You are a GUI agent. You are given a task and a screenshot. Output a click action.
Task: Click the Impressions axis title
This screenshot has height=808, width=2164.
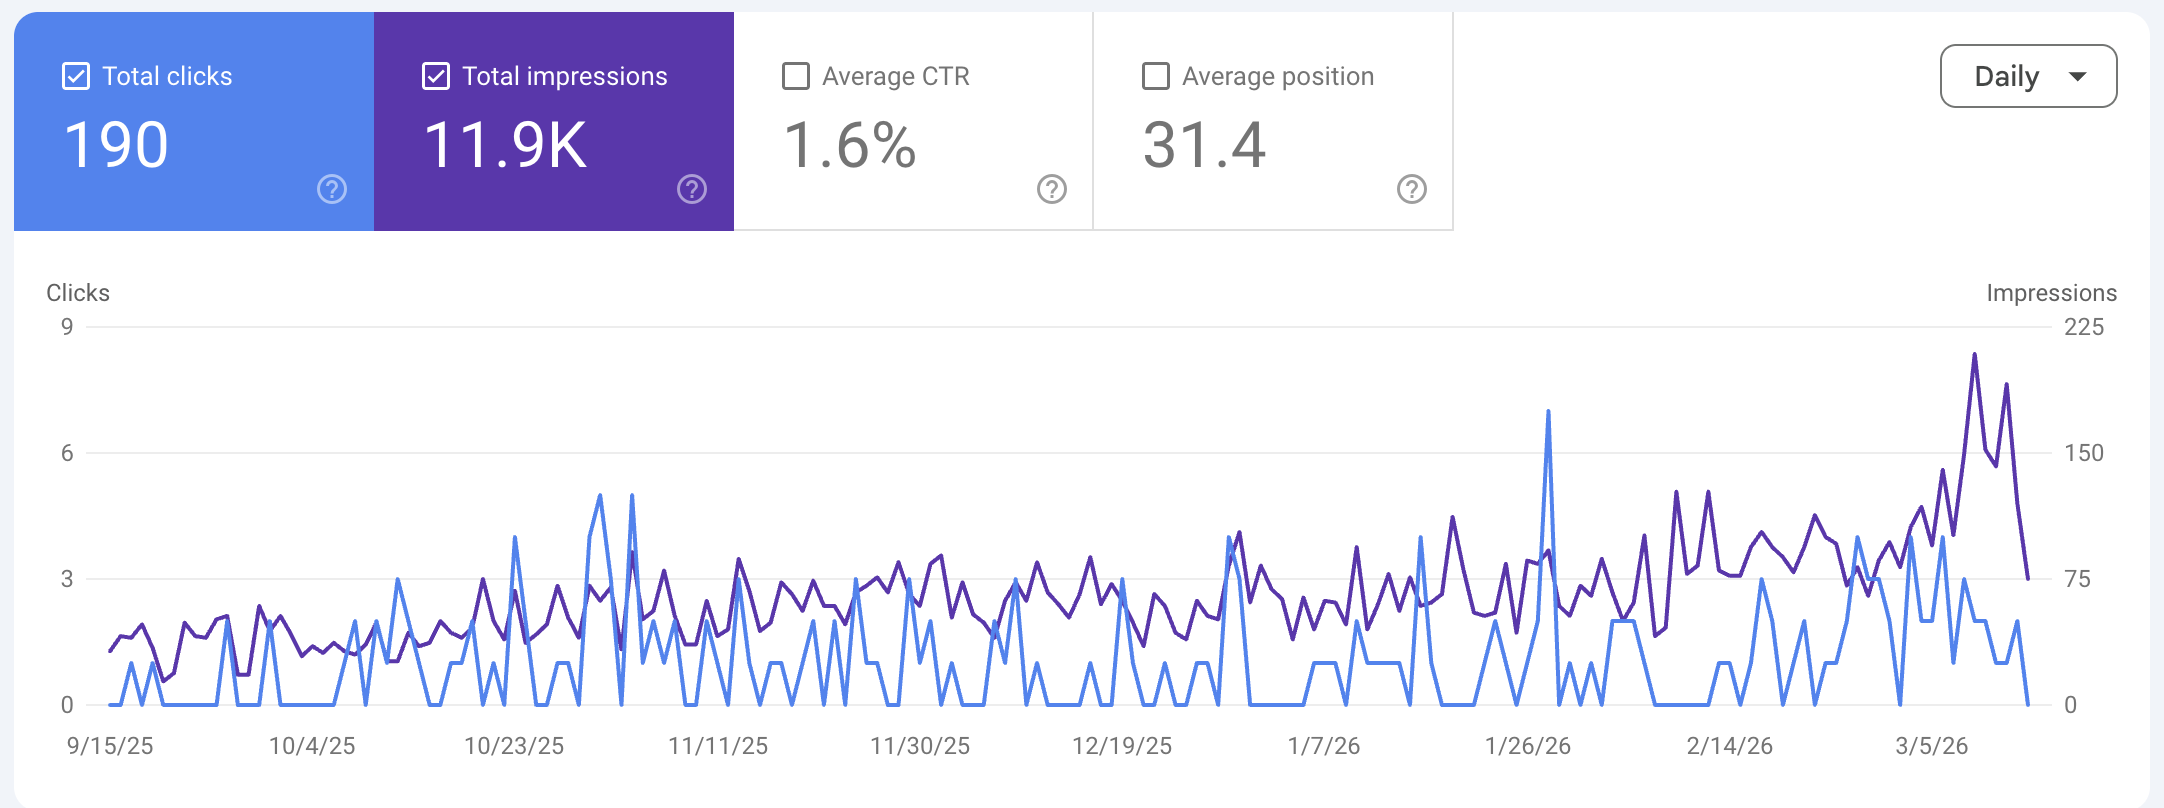point(2051,293)
